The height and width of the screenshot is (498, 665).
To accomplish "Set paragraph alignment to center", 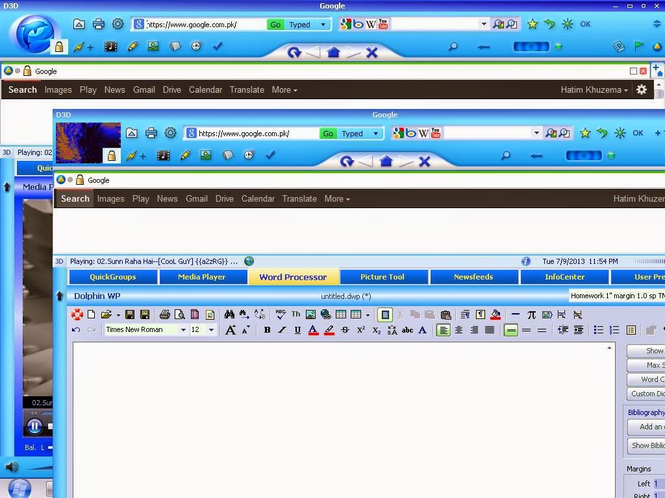I will (459, 330).
